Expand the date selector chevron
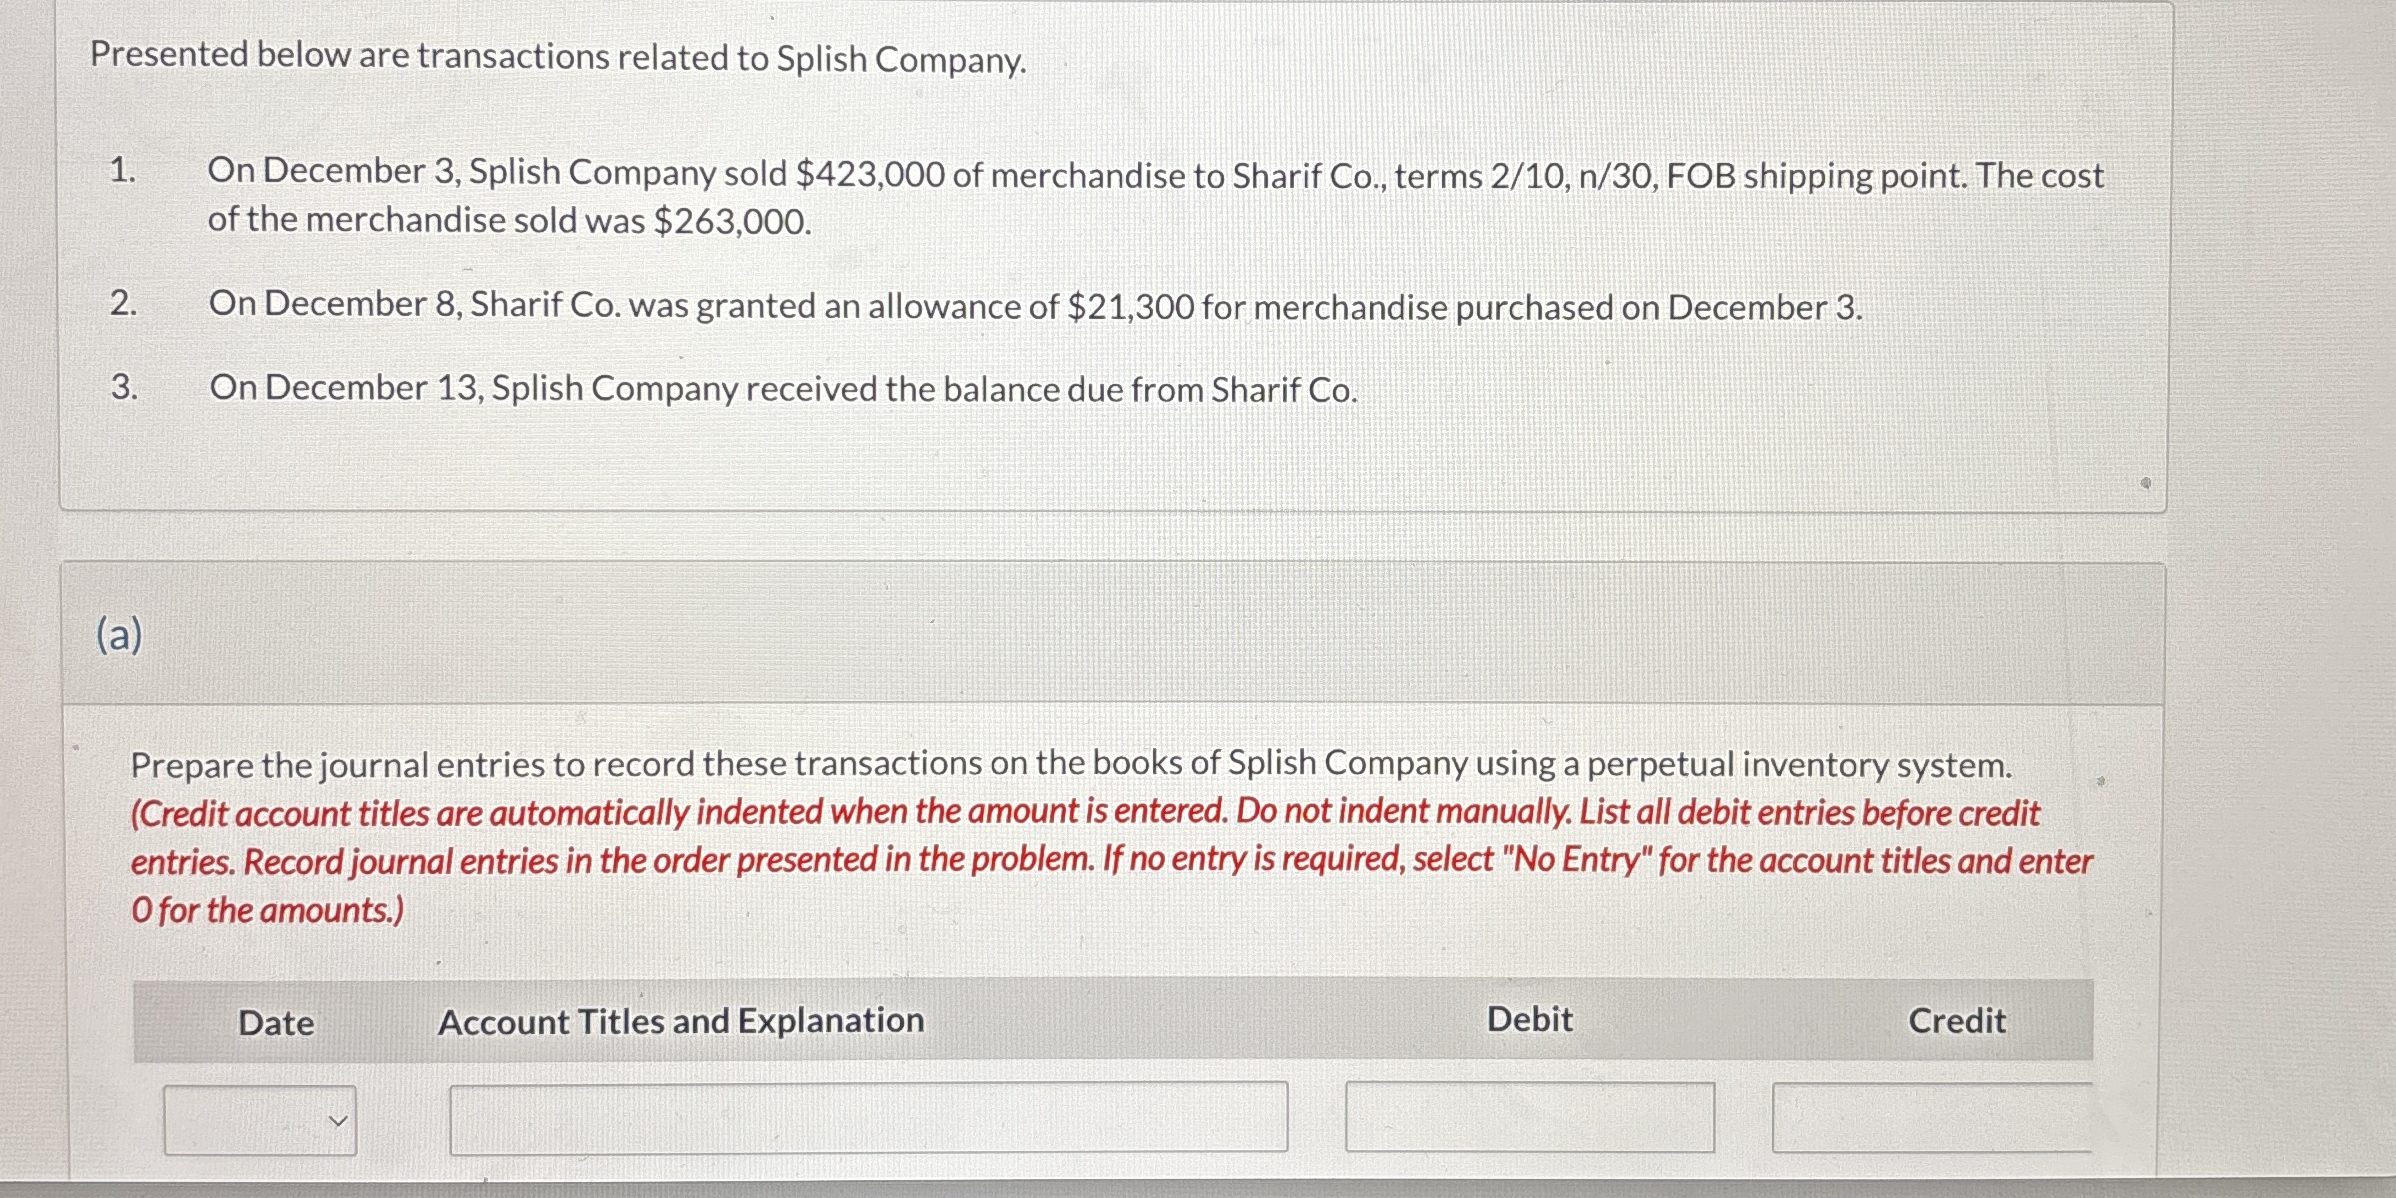 339,1121
